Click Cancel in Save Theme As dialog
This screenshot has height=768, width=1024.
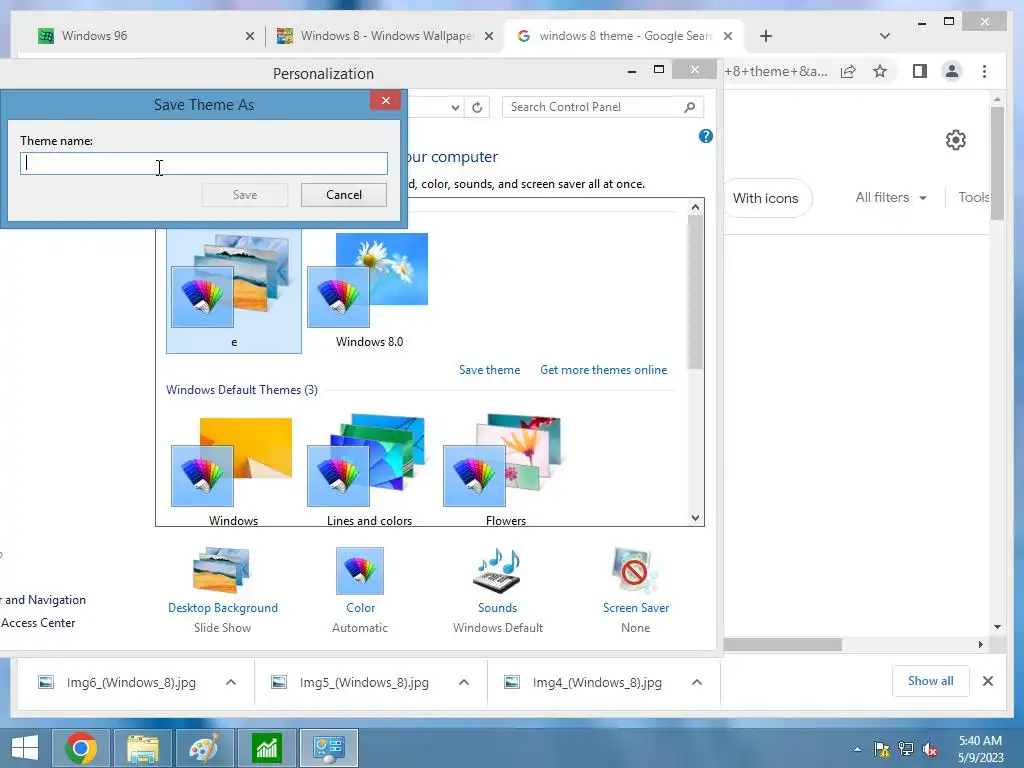click(344, 195)
